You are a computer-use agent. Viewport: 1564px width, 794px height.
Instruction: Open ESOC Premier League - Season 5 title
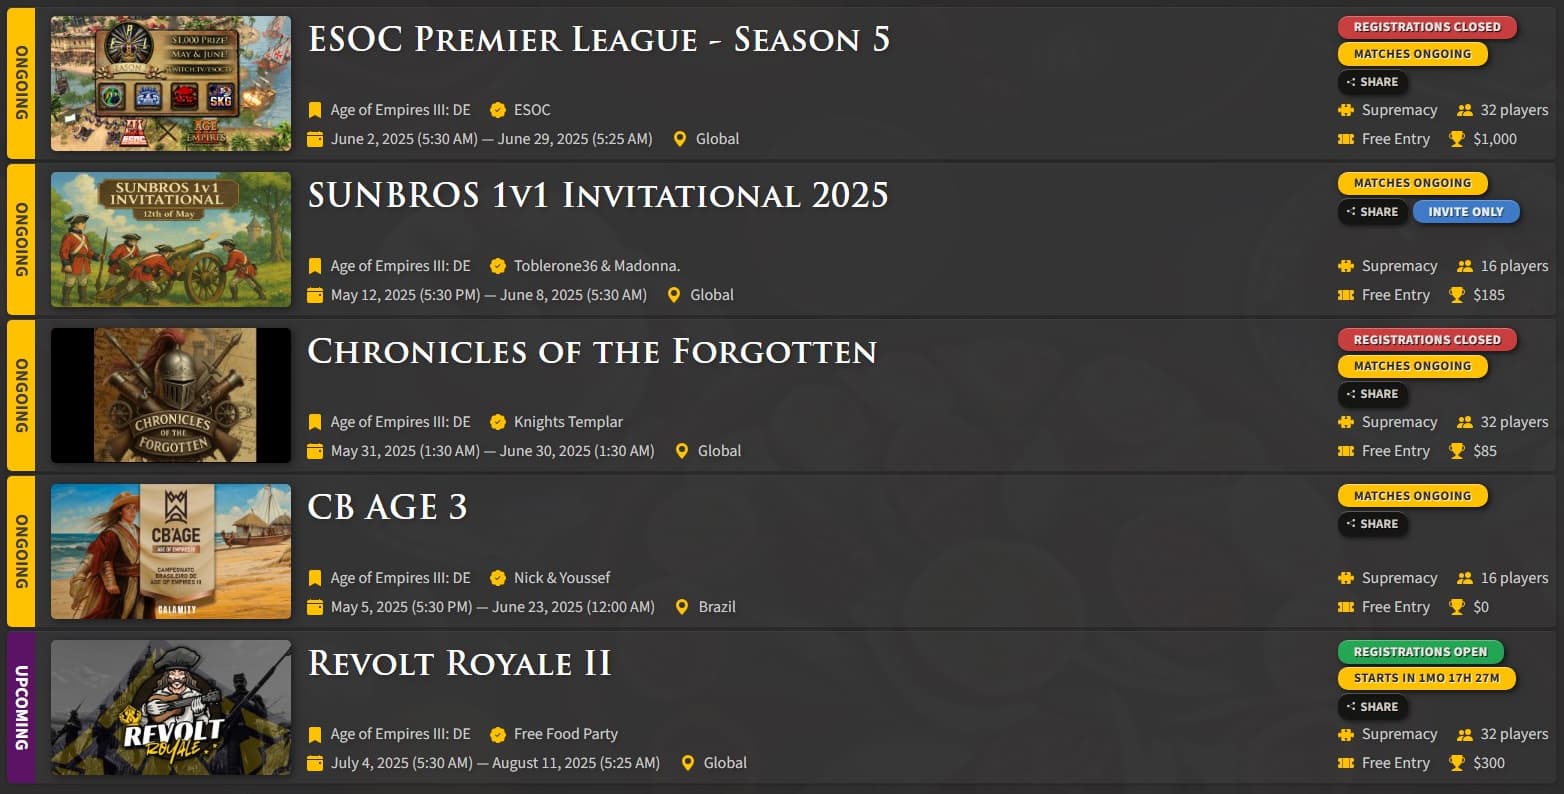[x=599, y=39]
